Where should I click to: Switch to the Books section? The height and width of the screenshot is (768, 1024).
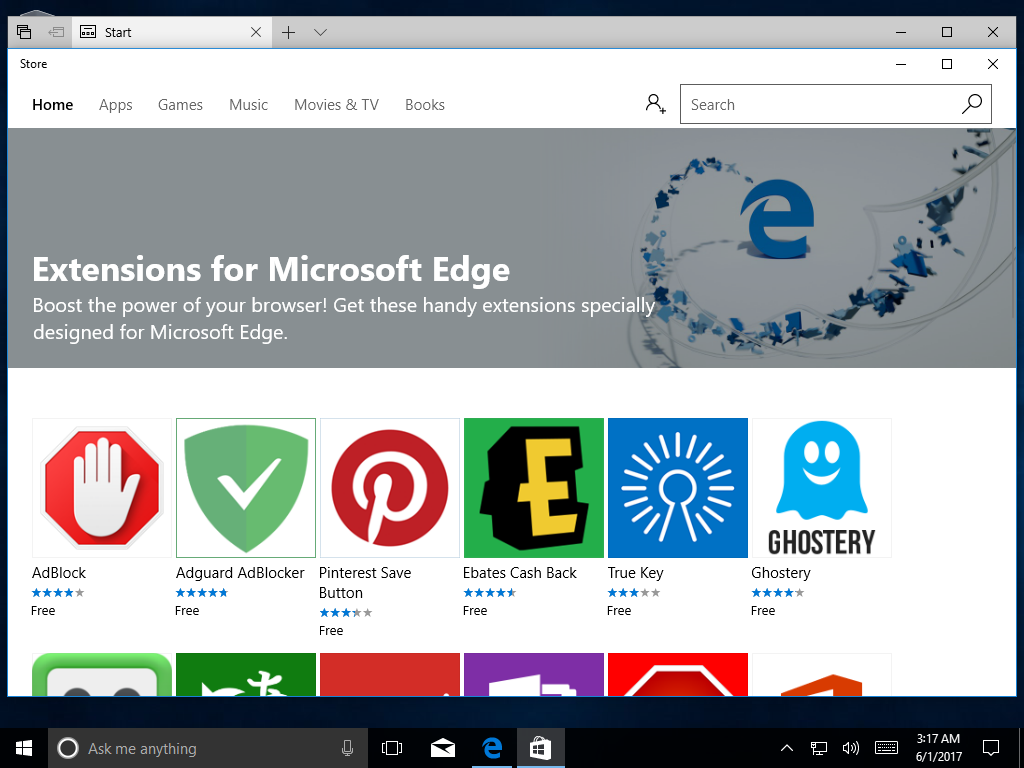[424, 104]
